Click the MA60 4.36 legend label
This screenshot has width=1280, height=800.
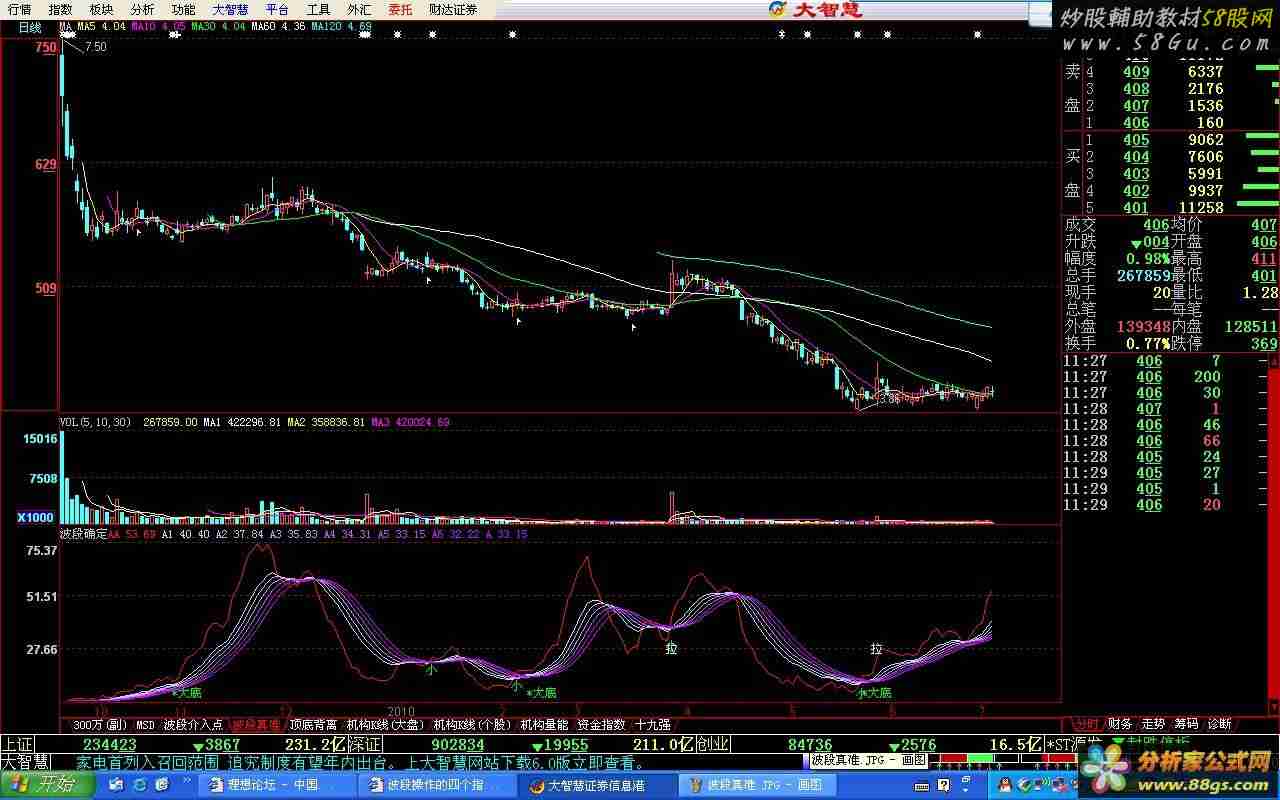[x=279, y=26]
